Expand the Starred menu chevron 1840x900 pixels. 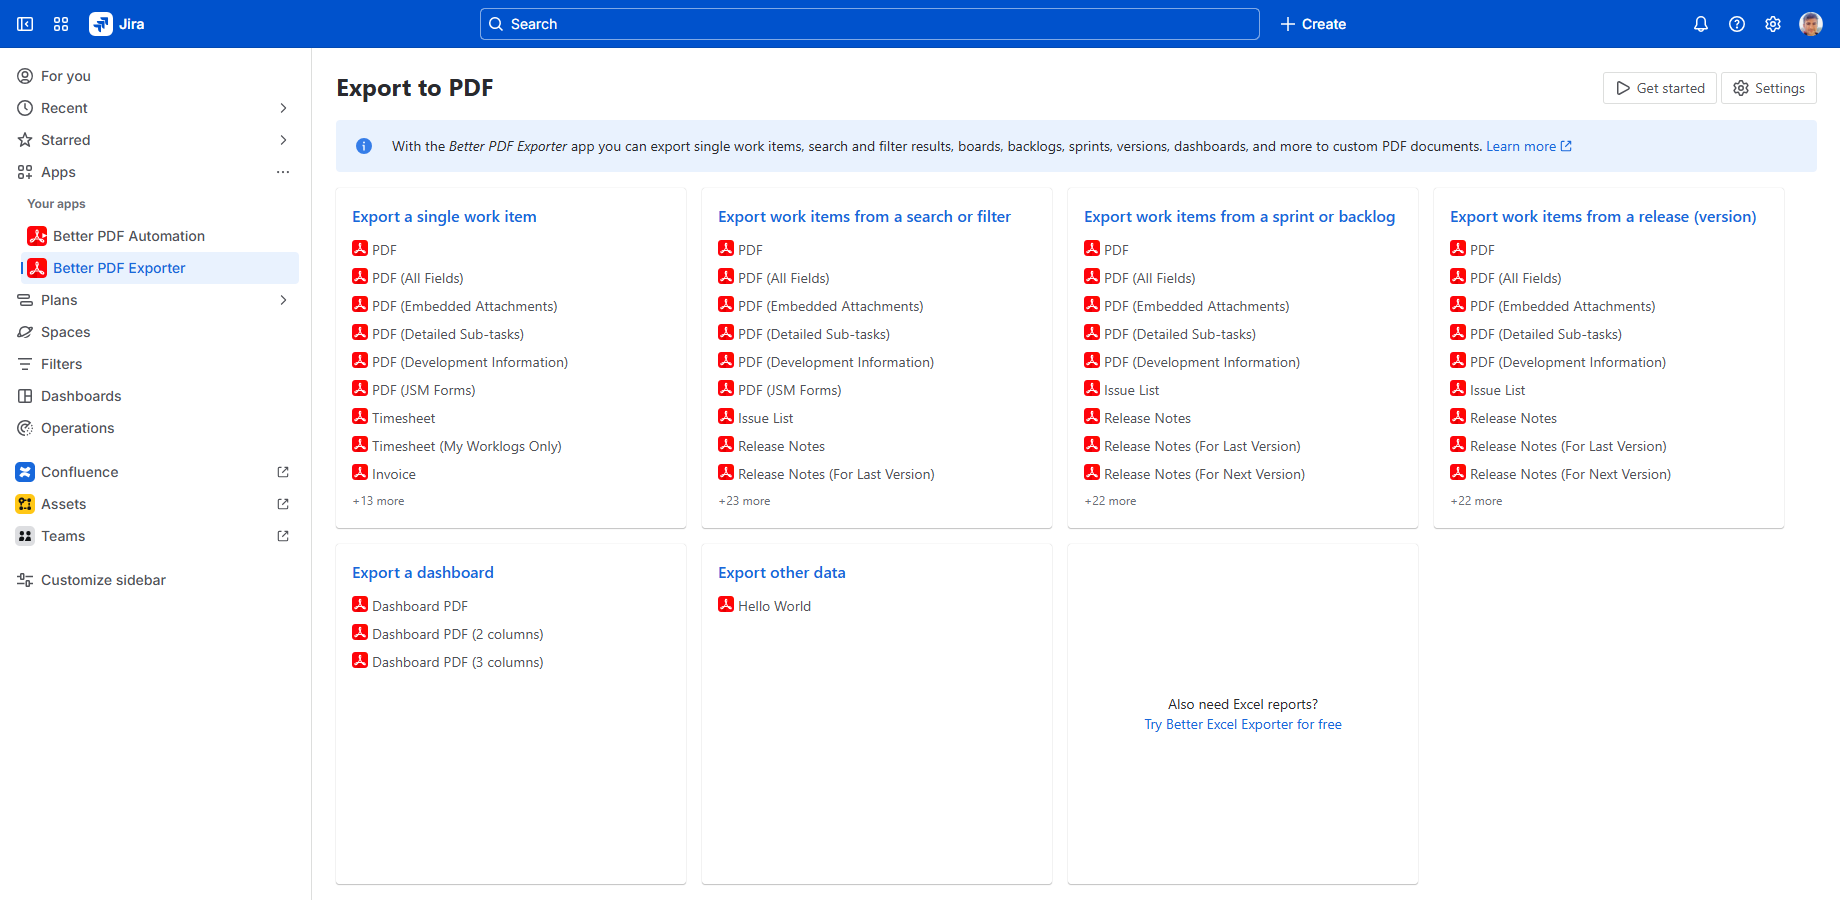pyautogui.click(x=283, y=140)
